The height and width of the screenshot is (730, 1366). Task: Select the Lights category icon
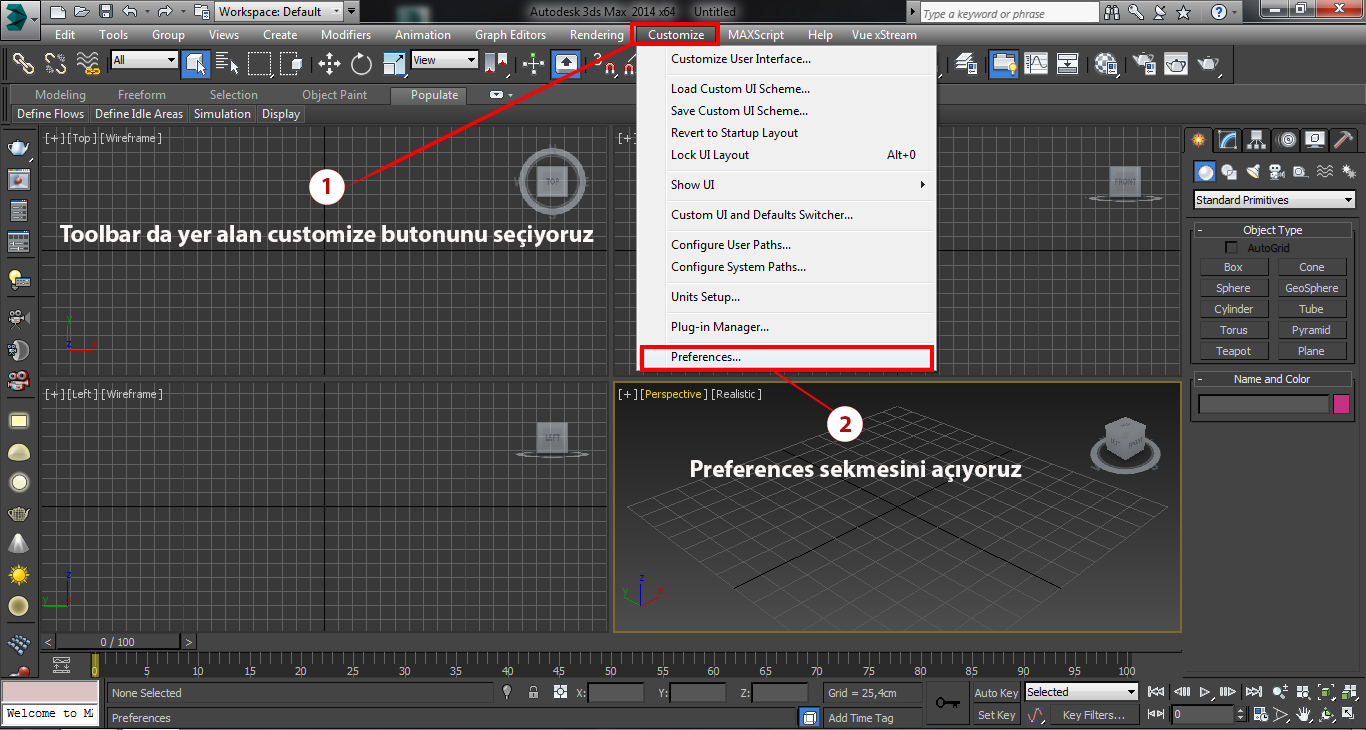[1253, 172]
